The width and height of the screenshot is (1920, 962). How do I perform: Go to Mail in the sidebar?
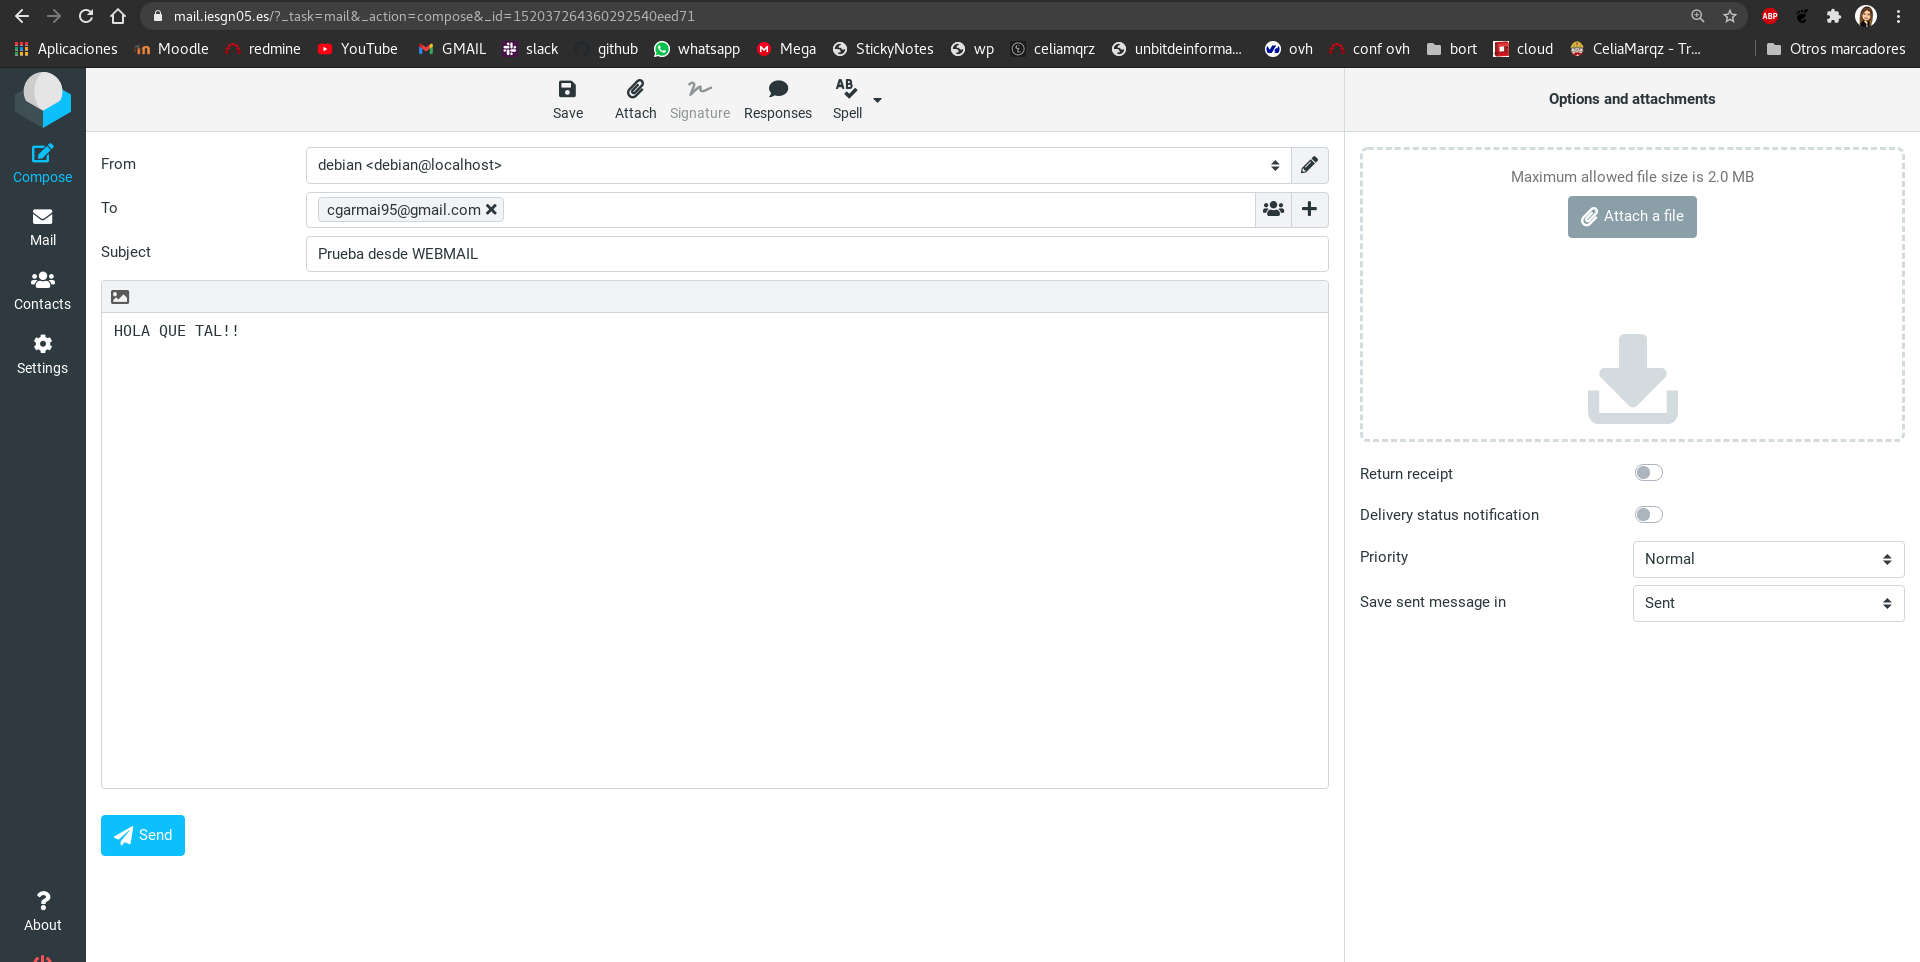(43, 227)
